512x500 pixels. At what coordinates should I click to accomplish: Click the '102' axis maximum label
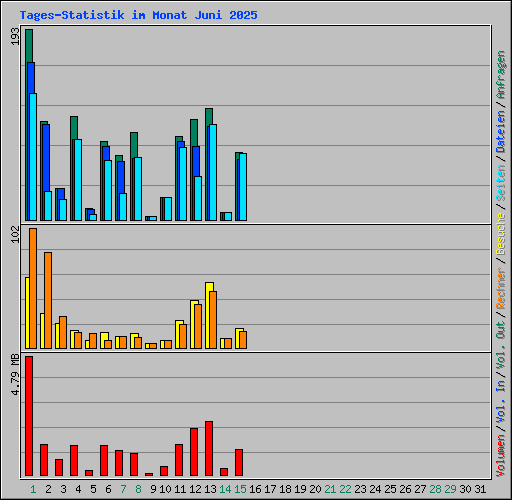[15, 234]
